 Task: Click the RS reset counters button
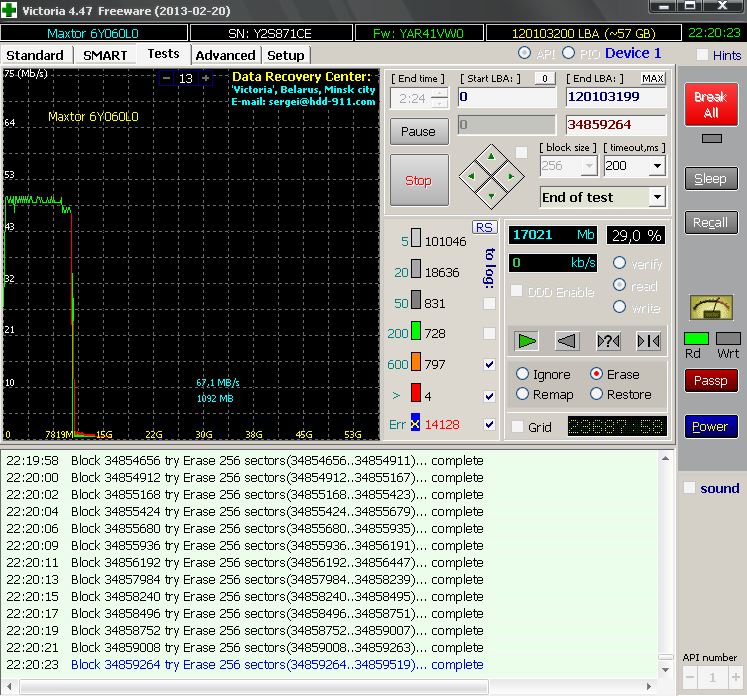(485, 228)
